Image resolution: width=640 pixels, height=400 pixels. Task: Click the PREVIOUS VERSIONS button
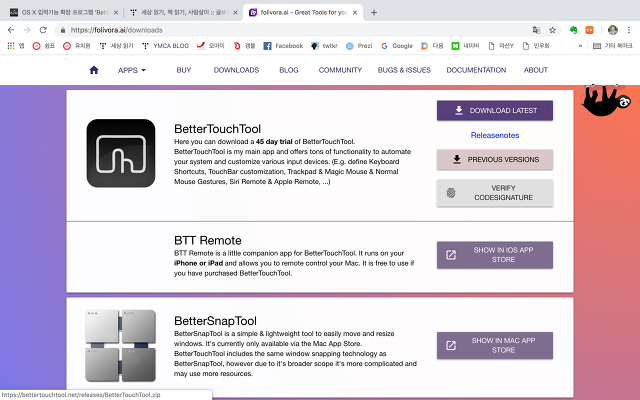click(x=495, y=160)
